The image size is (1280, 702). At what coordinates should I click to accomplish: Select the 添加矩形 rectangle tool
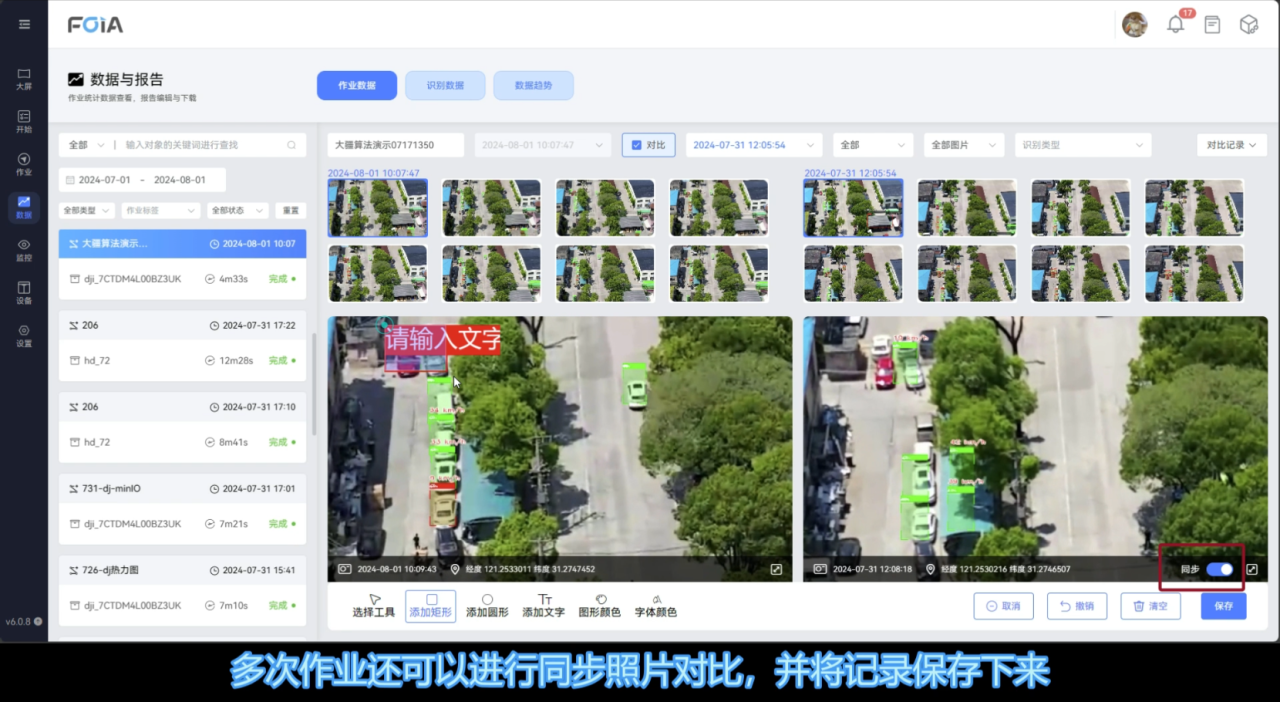[x=430, y=606]
